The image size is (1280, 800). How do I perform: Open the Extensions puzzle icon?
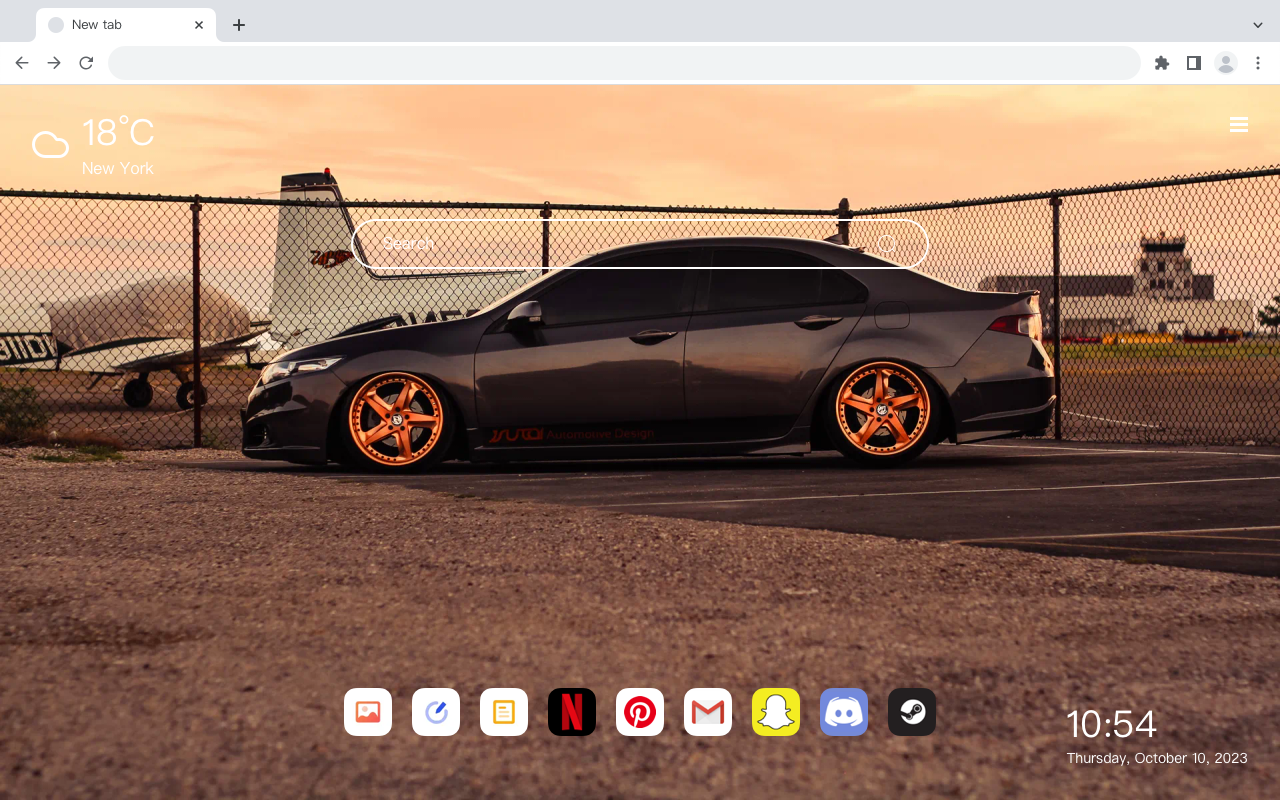click(1161, 63)
